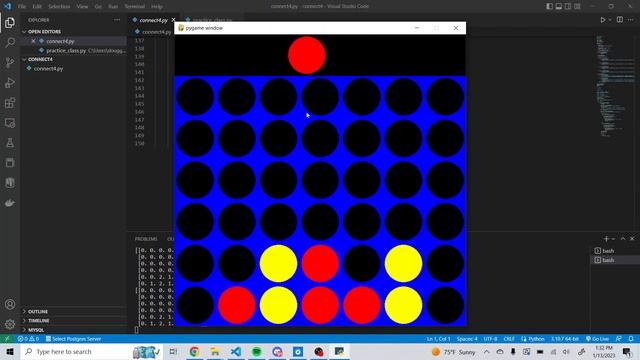Open the Testing flask view

[x=10, y=143]
